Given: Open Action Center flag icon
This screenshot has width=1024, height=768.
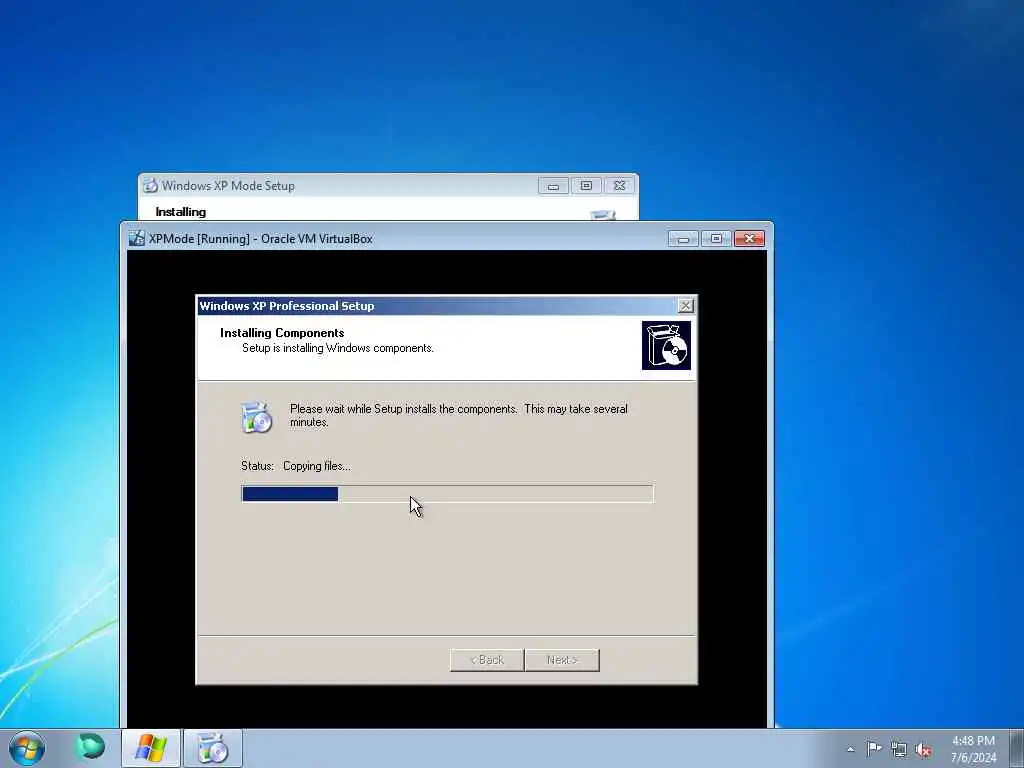Looking at the screenshot, I should click(874, 748).
